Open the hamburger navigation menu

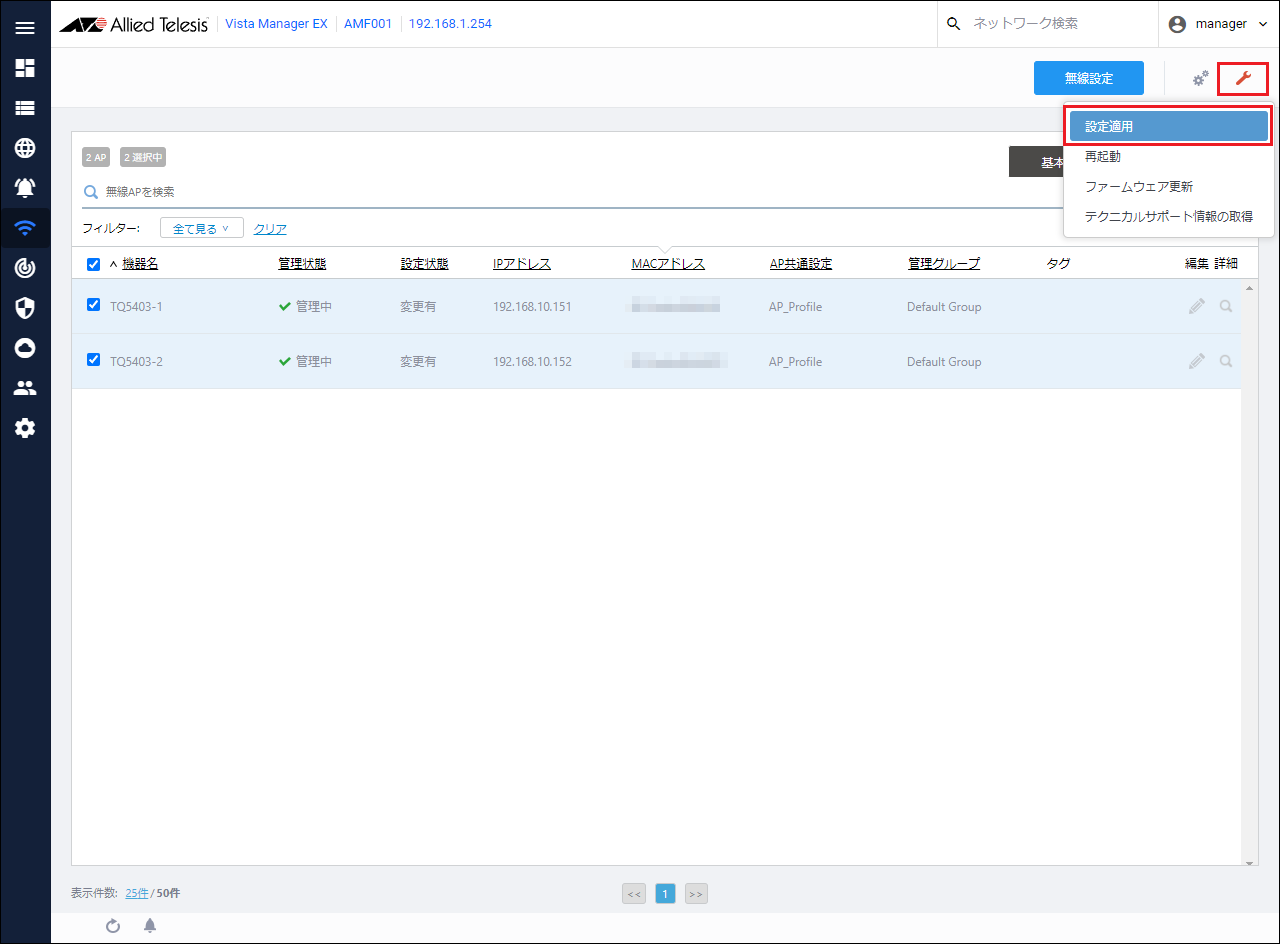25,28
